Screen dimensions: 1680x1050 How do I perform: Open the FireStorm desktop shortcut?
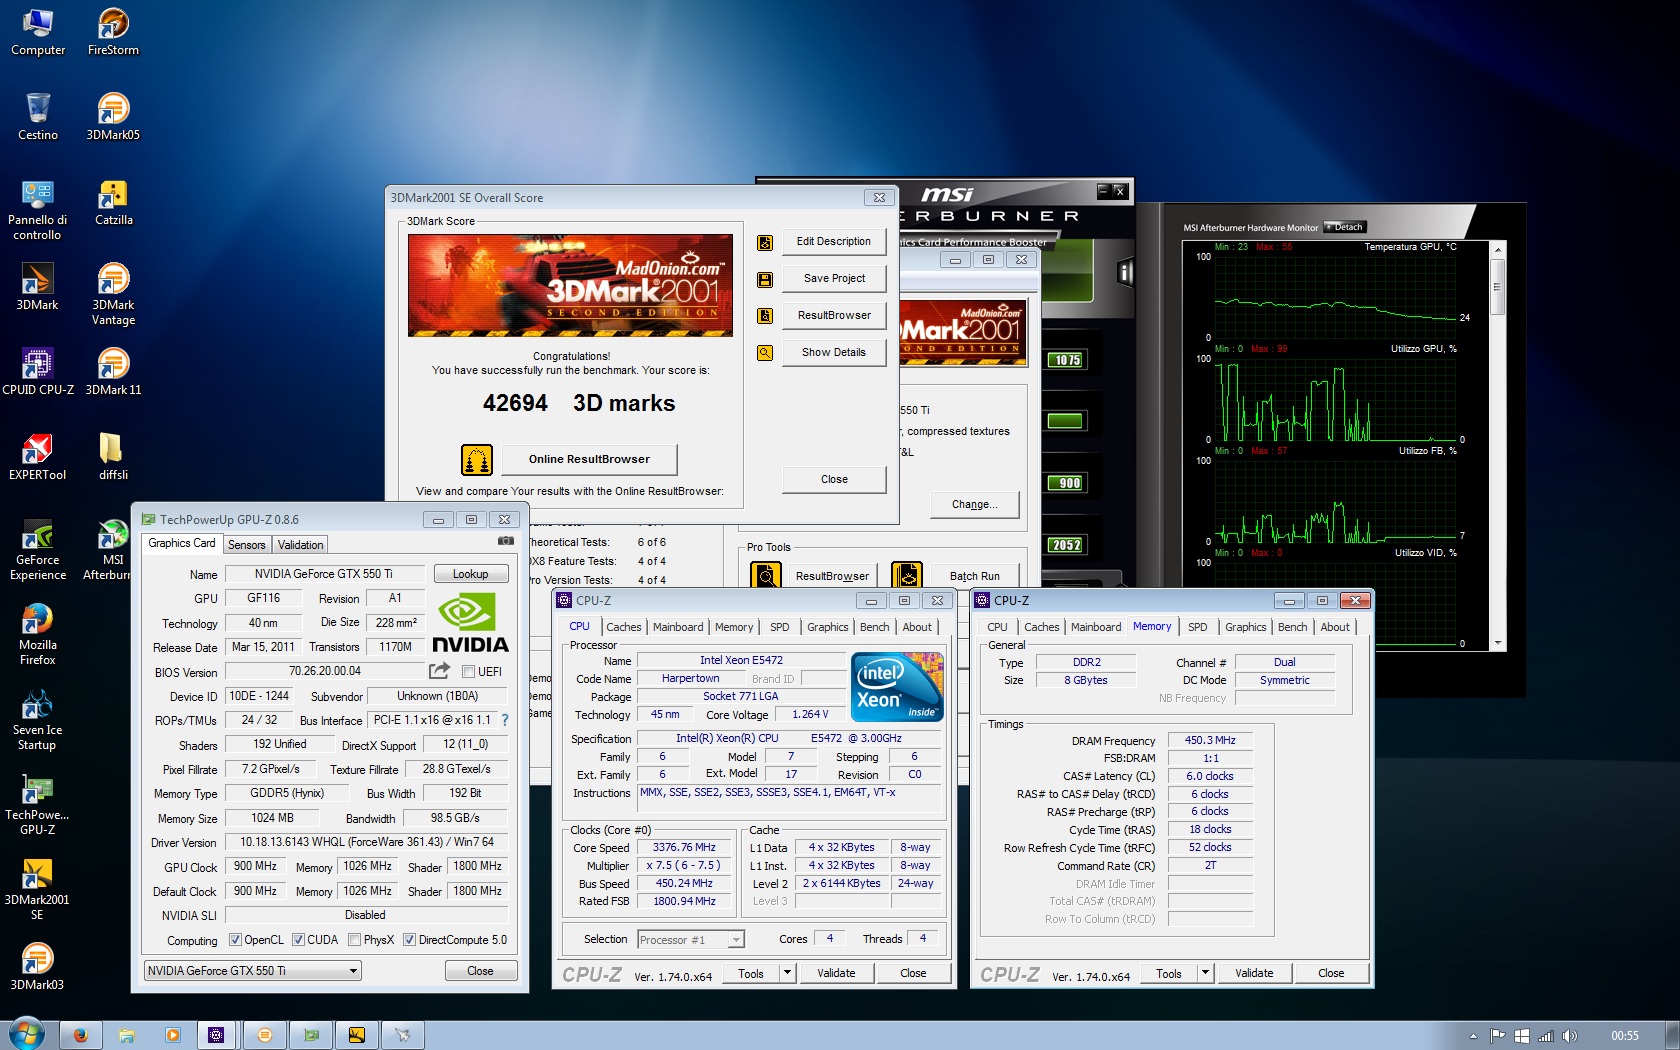[x=113, y=32]
